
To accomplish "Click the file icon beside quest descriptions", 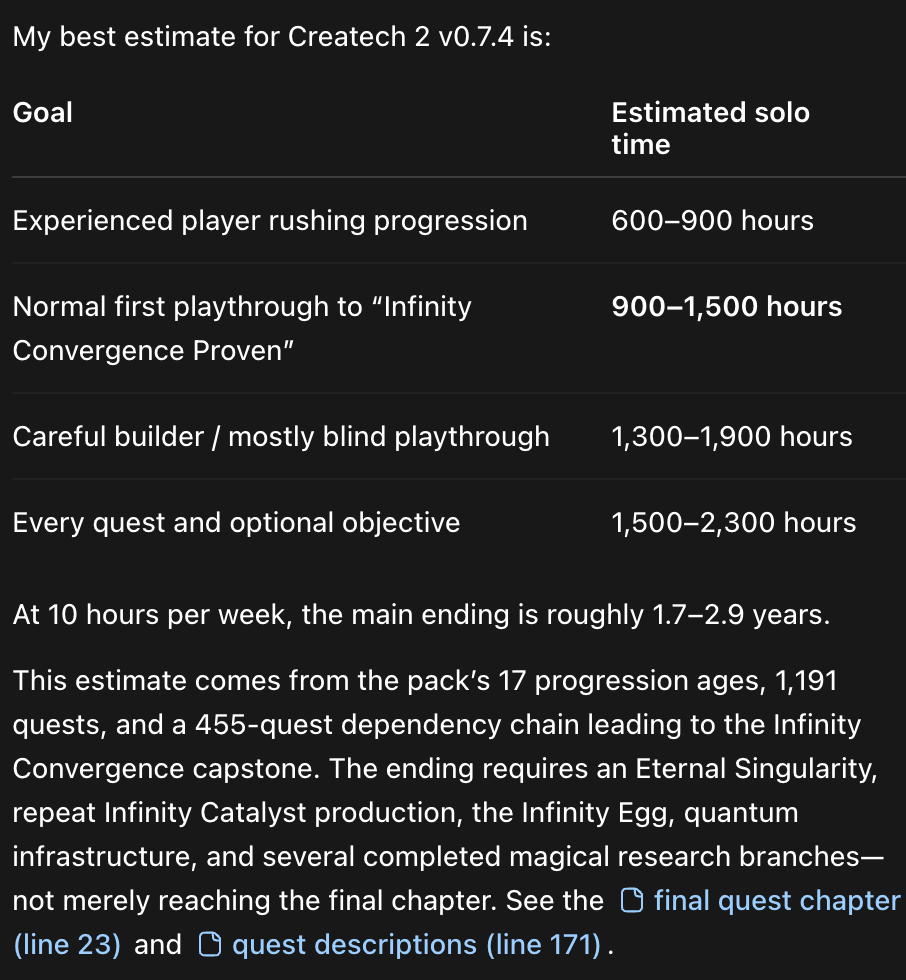I will (x=210, y=944).
